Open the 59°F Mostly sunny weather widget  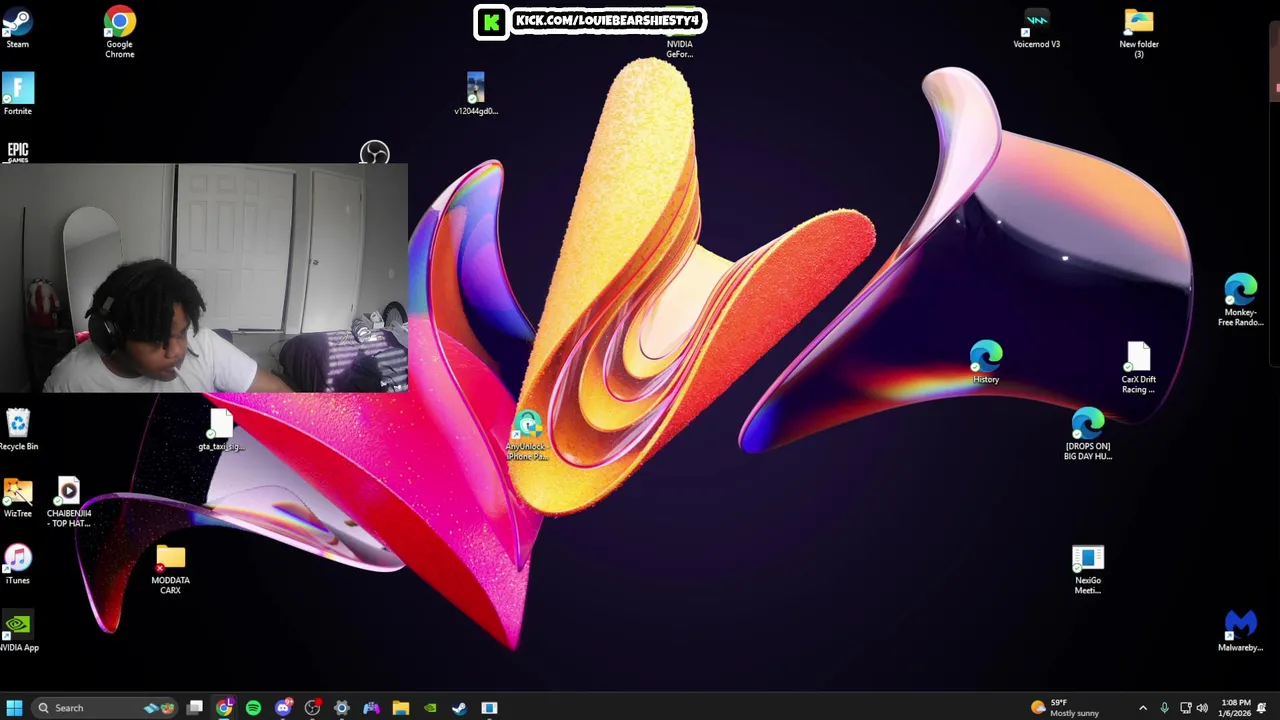click(1066, 708)
